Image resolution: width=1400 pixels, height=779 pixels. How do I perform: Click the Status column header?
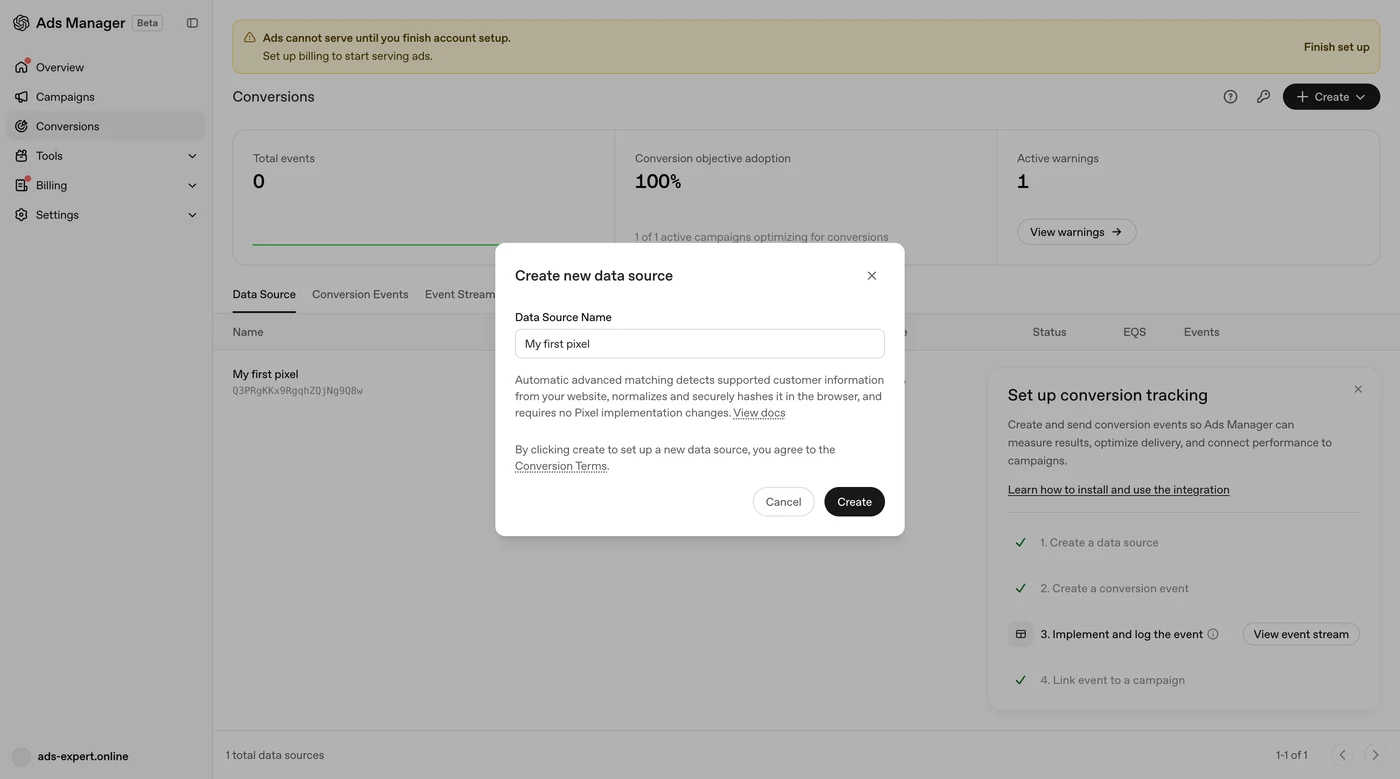(x=1049, y=332)
